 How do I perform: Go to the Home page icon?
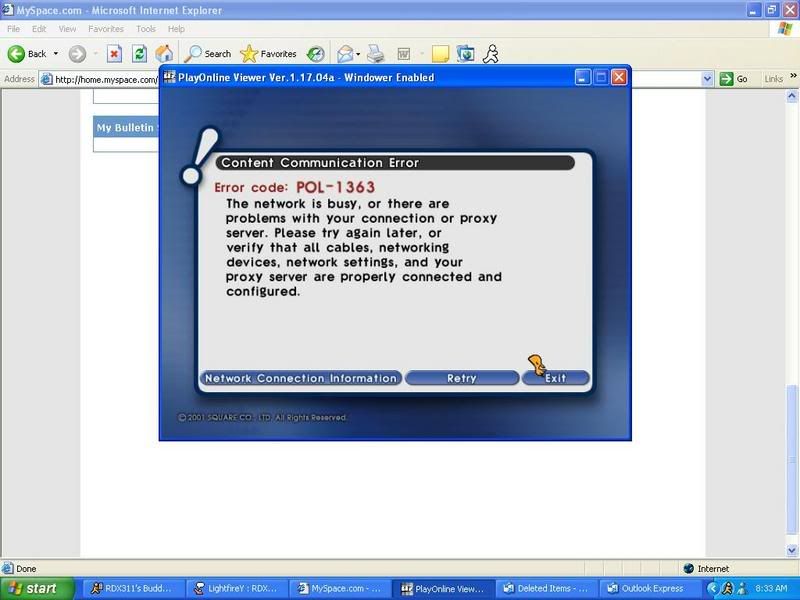165,54
